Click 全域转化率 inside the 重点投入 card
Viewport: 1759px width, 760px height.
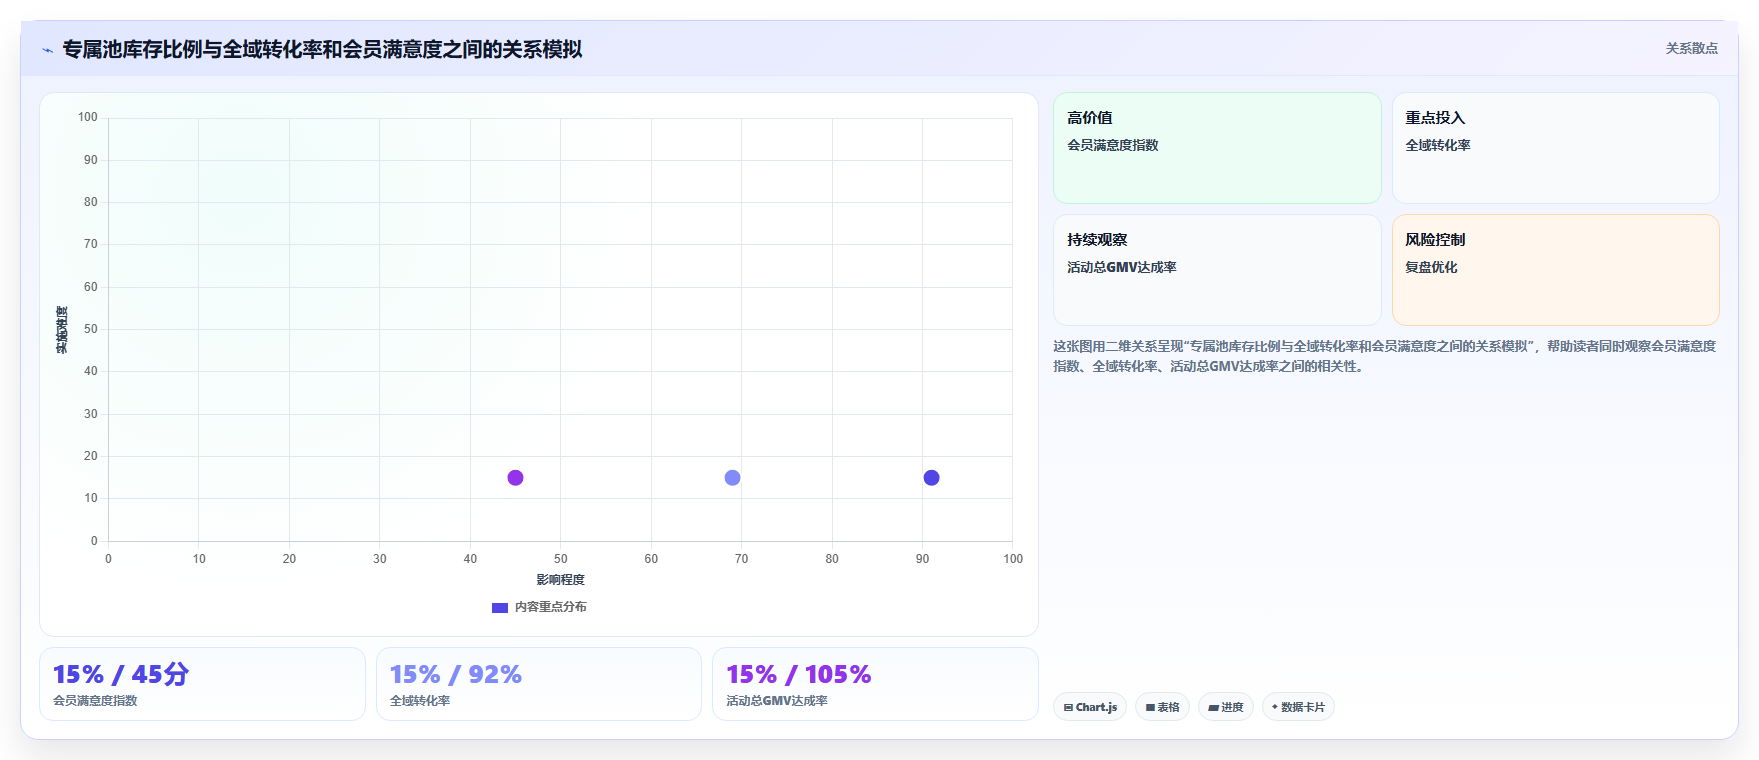point(1437,145)
